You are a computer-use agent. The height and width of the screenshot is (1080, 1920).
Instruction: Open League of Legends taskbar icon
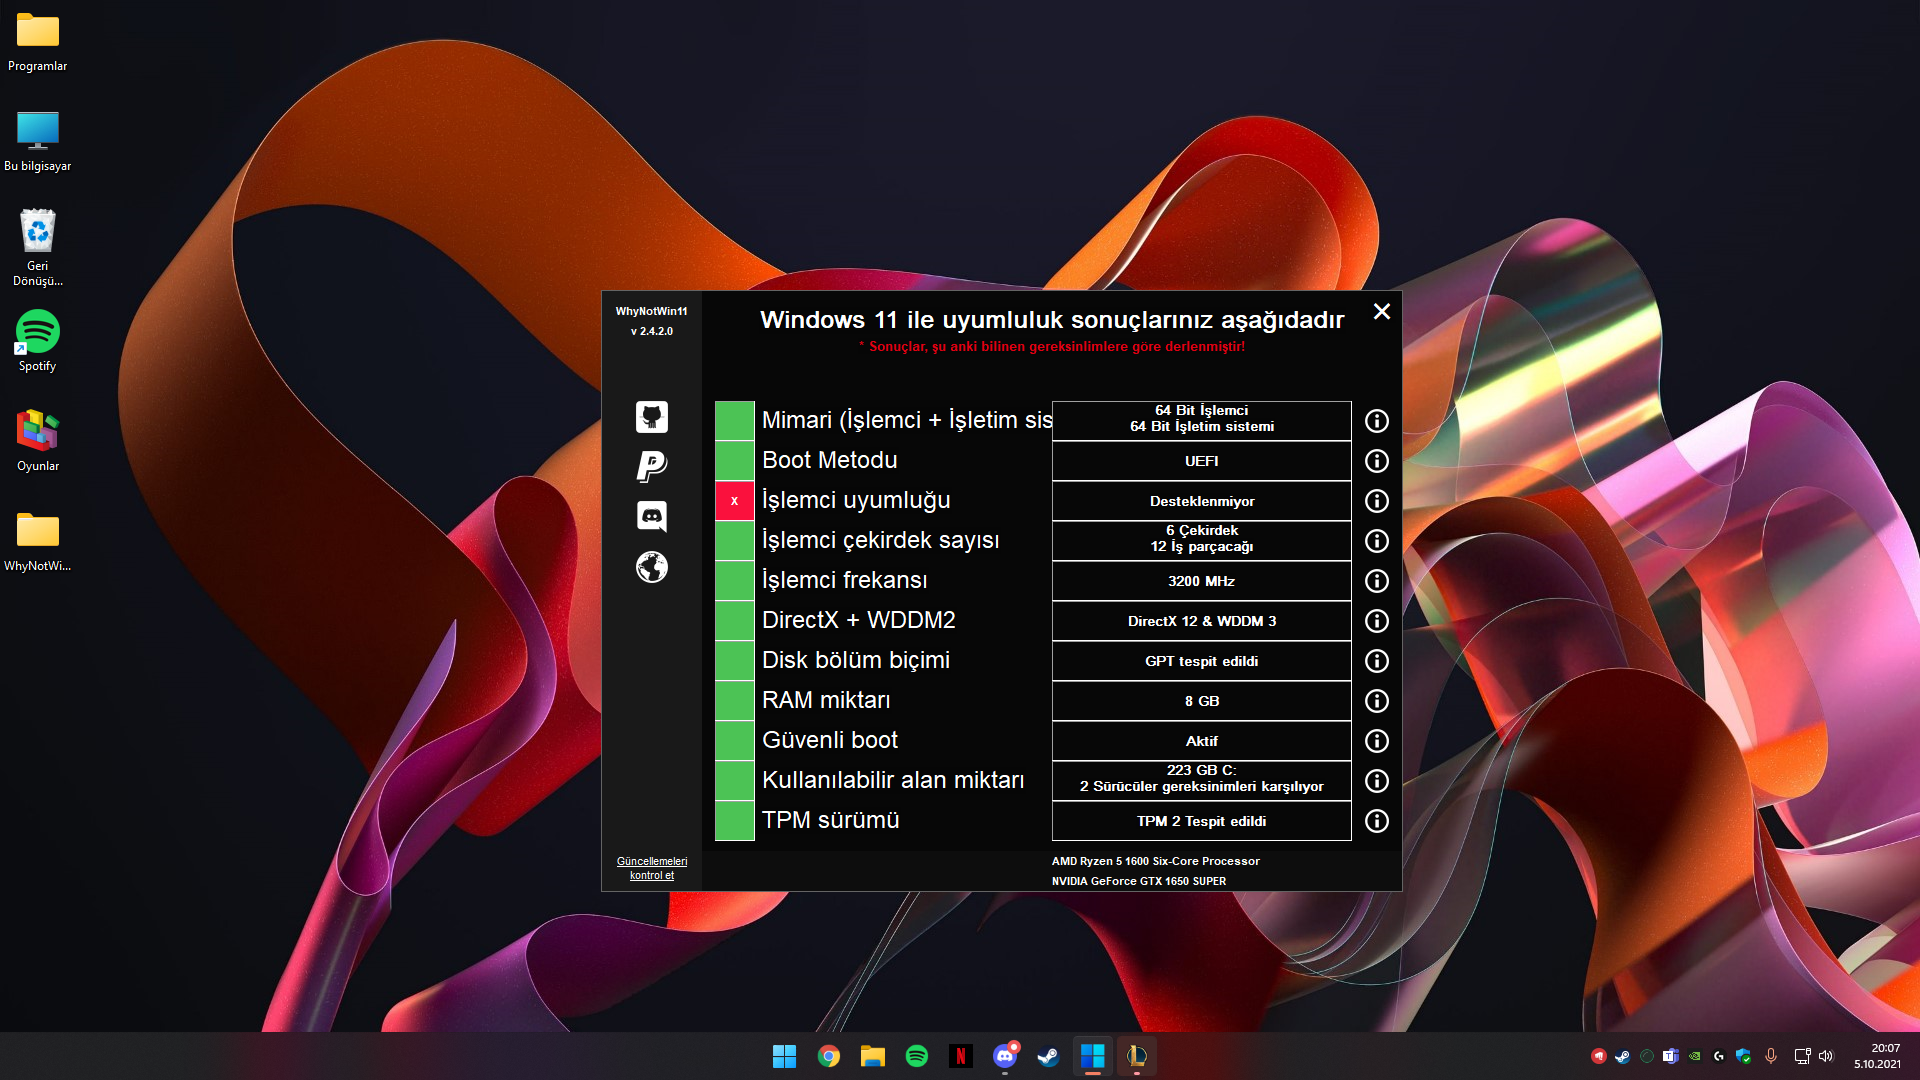click(x=1136, y=1056)
